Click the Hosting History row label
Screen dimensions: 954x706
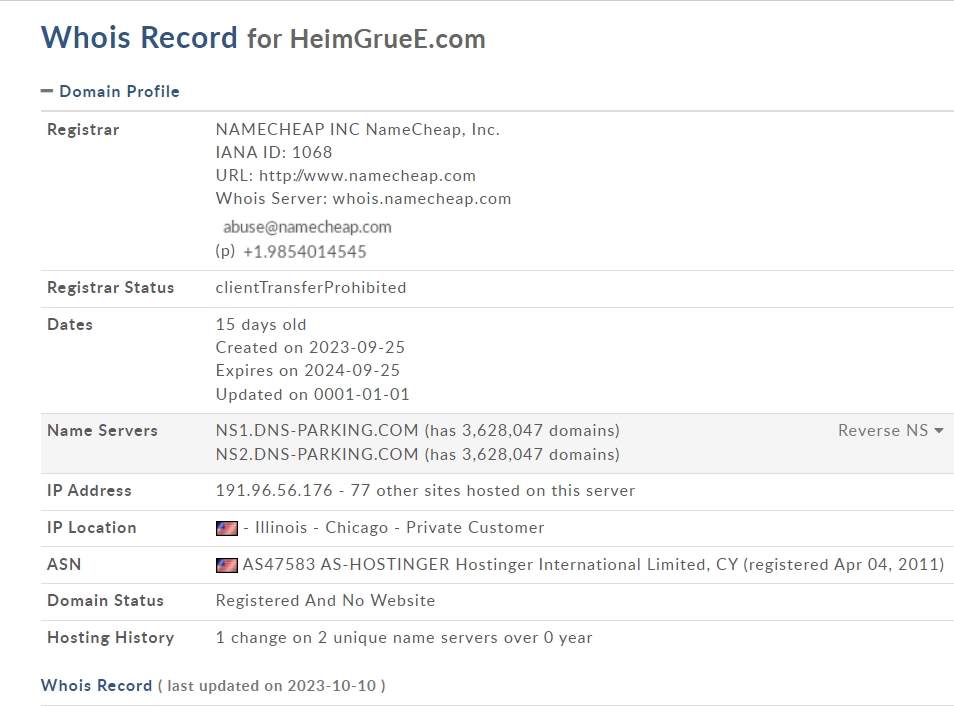(x=111, y=638)
